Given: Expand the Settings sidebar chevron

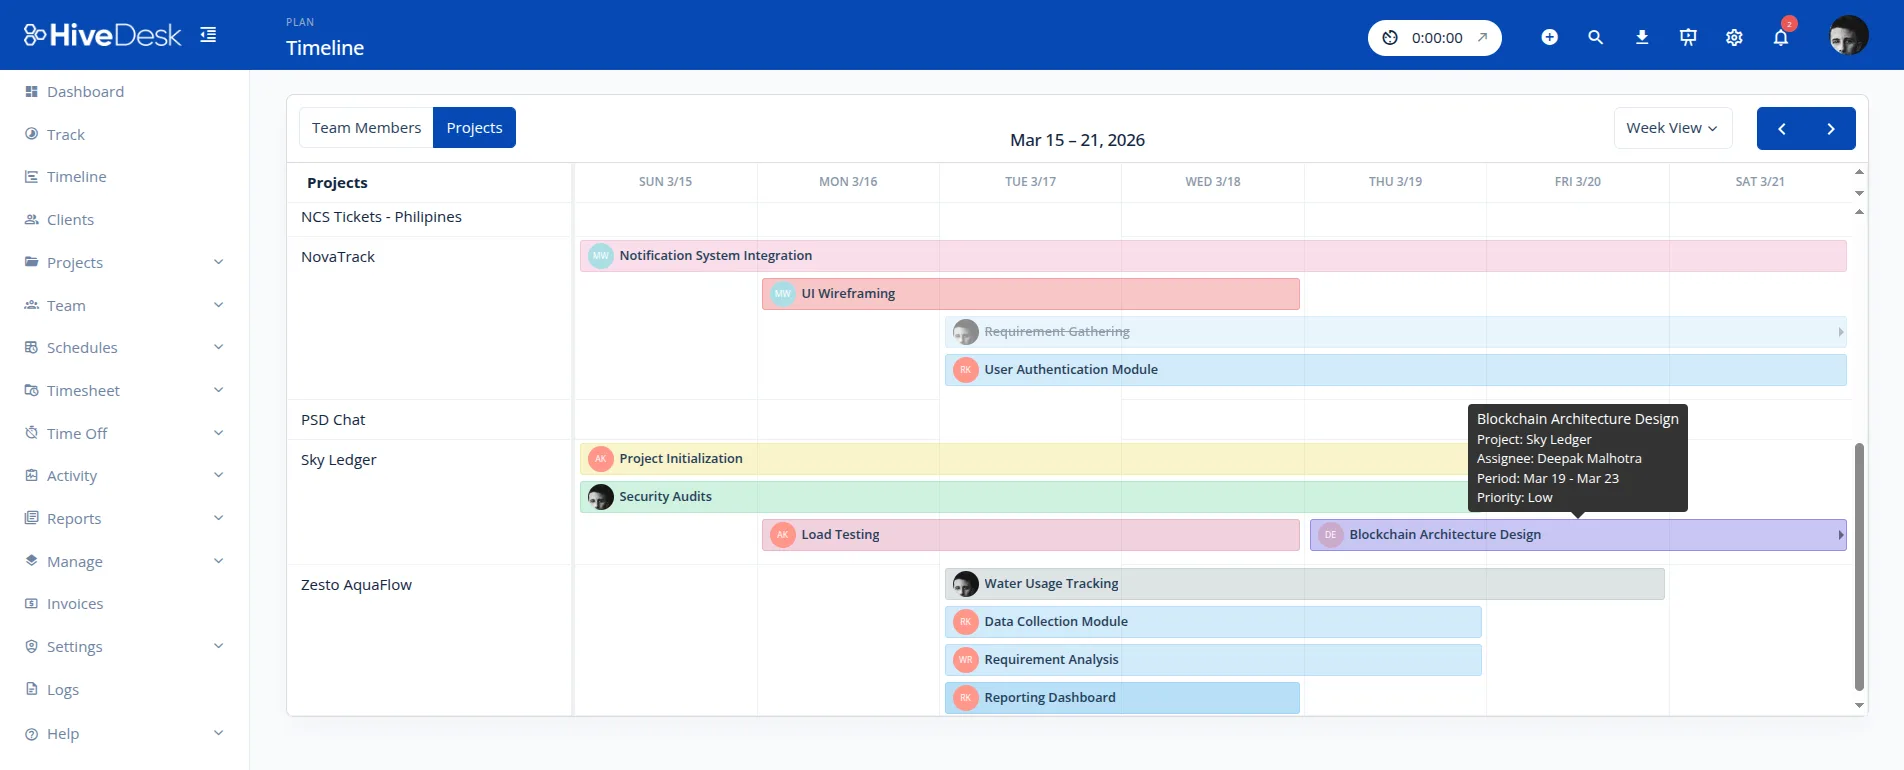Looking at the screenshot, I should 218,646.
